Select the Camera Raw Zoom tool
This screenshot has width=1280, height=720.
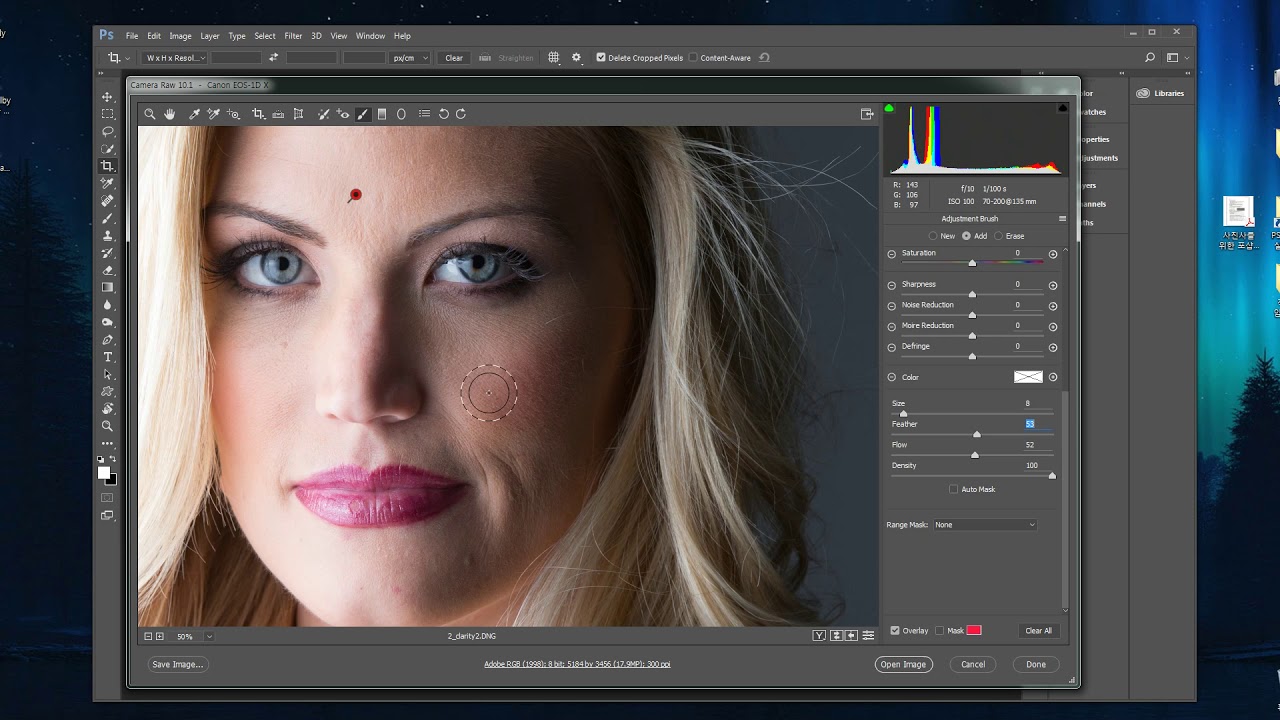pyautogui.click(x=150, y=114)
